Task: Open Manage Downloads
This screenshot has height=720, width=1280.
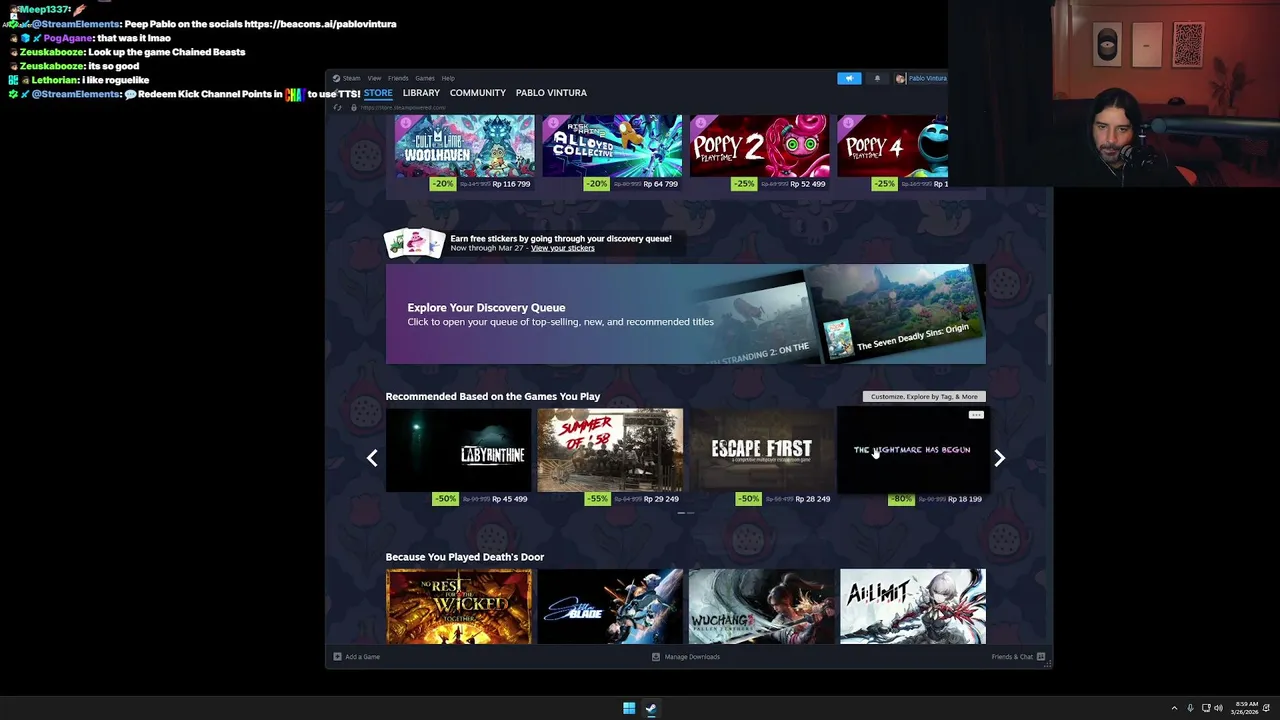Action: 686,657
